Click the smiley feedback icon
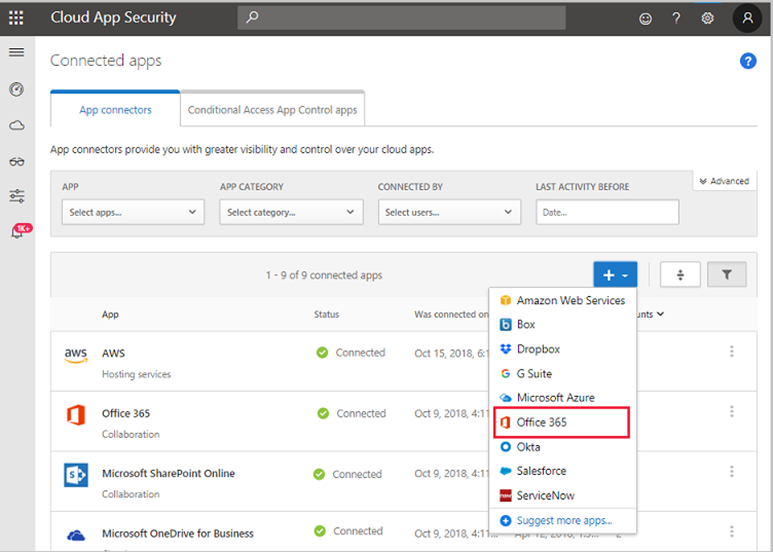Viewport: 773px width, 552px height. (645, 18)
